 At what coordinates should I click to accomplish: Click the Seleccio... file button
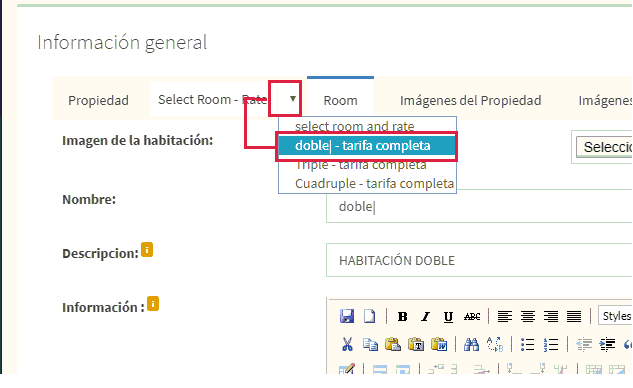(x=605, y=147)
